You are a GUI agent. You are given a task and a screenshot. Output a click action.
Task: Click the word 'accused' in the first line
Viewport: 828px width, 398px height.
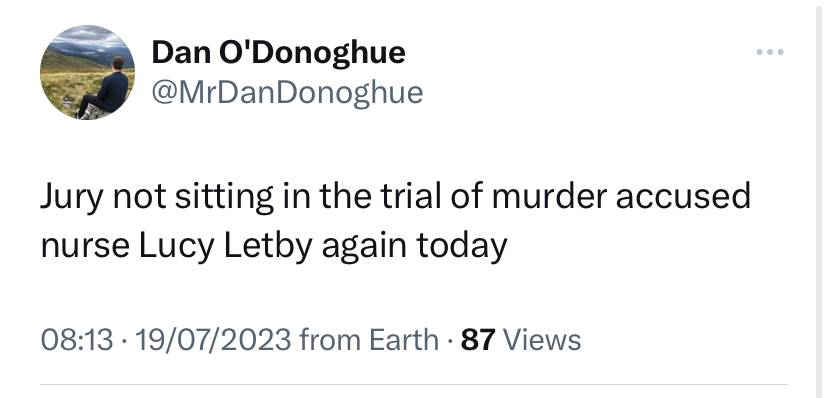pos(683,195)
